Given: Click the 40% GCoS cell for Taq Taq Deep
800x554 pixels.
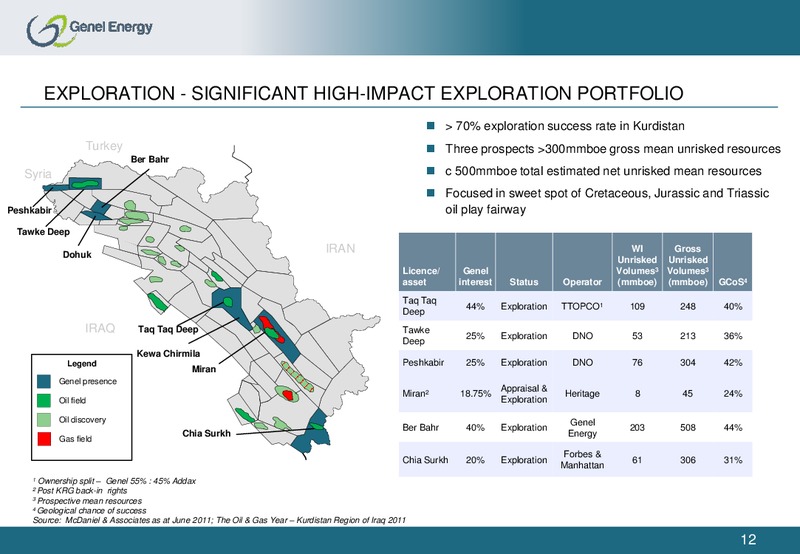Looking at the screenshot, I should (733, 307).
